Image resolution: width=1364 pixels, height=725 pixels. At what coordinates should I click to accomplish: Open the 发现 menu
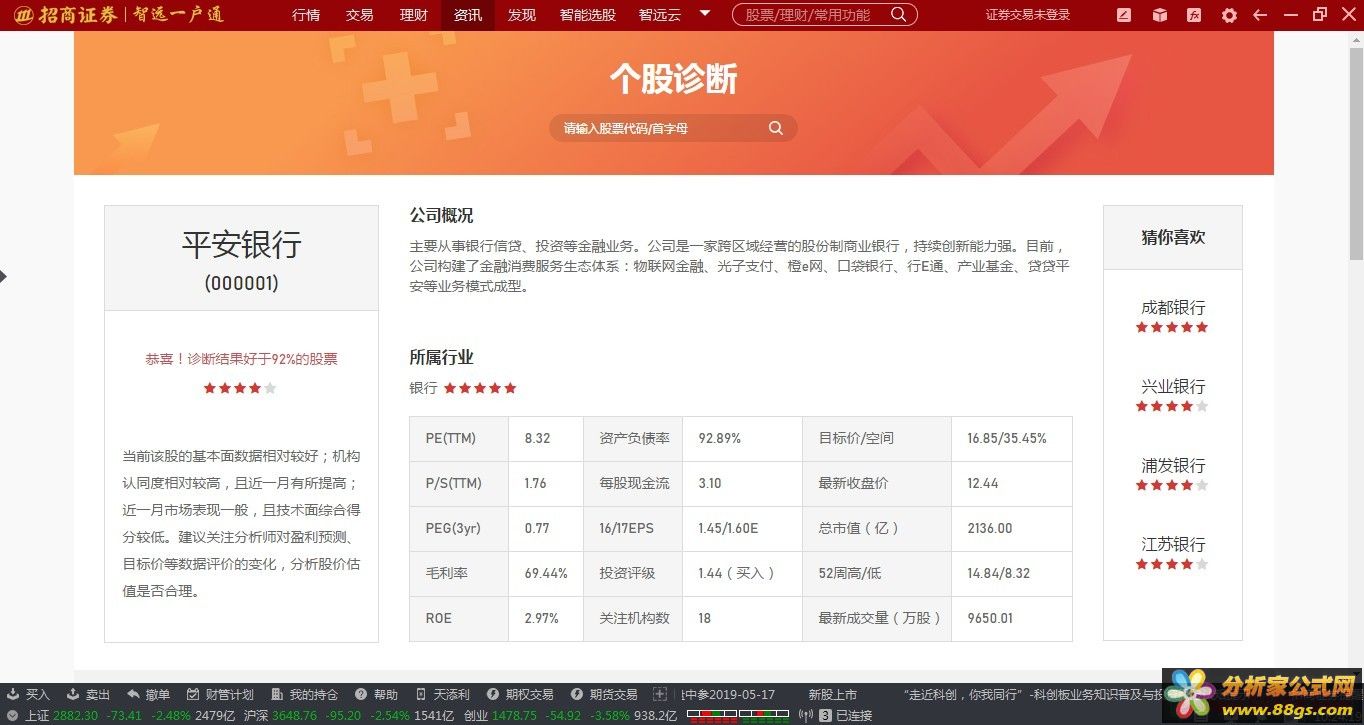(x=522, y=15)
